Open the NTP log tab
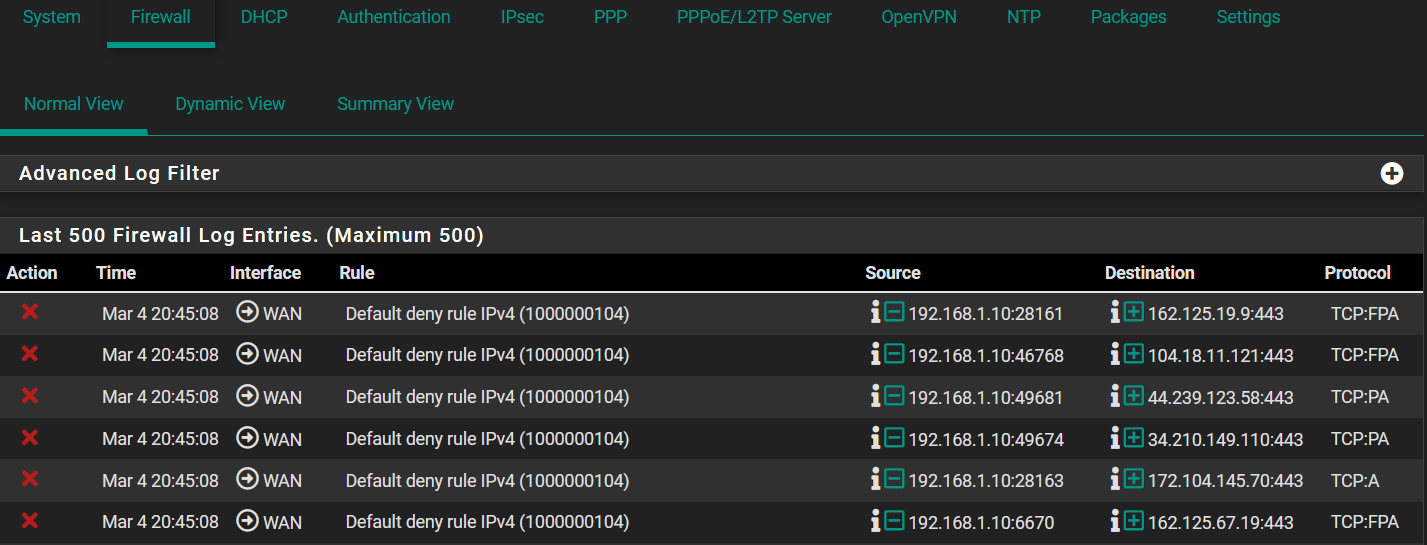 point(1024,17)
